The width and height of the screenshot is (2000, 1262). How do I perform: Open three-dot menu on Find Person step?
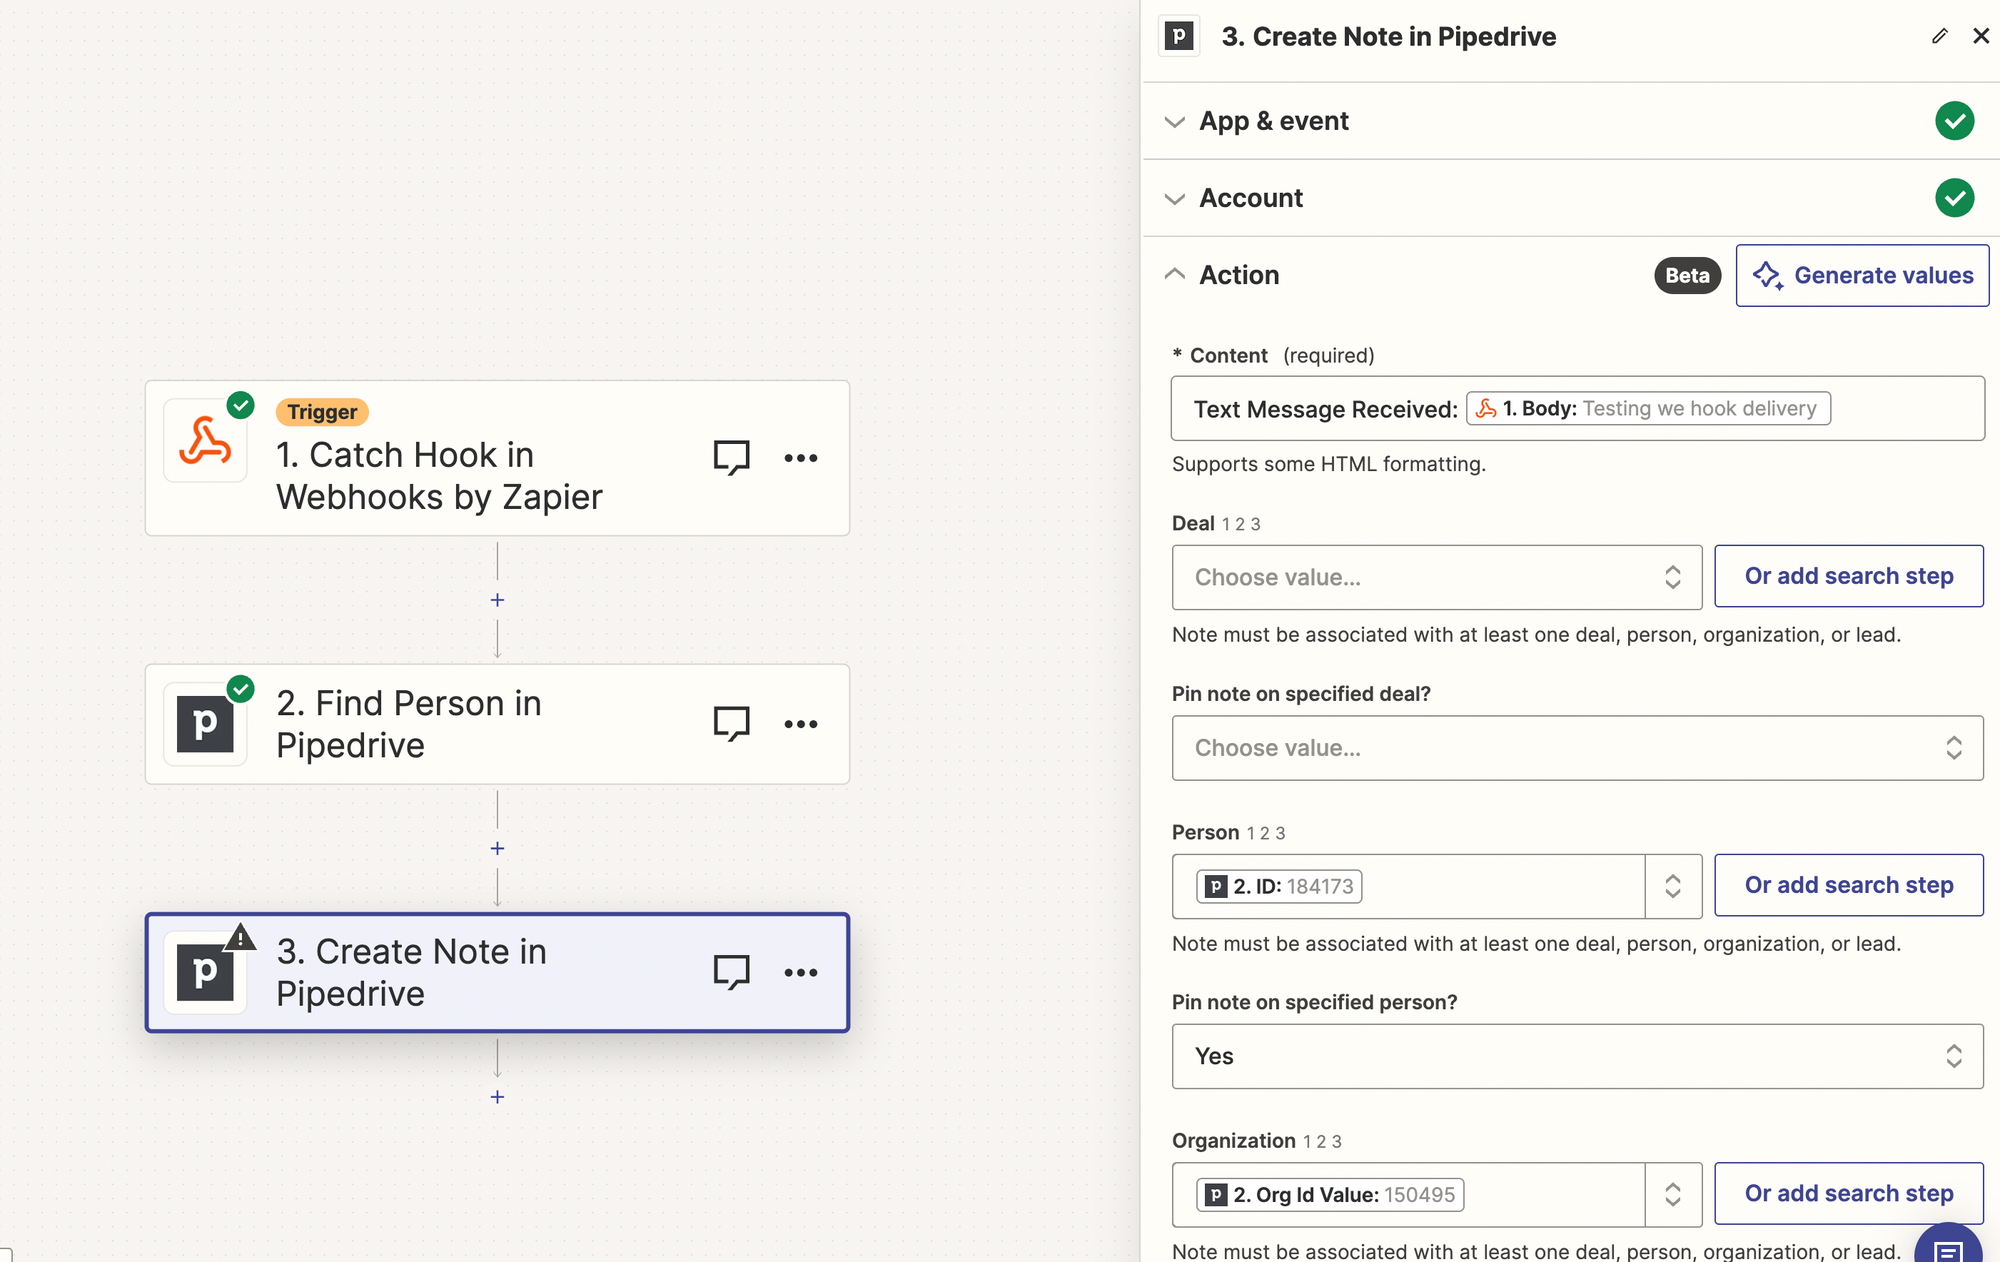click(799, 723)
